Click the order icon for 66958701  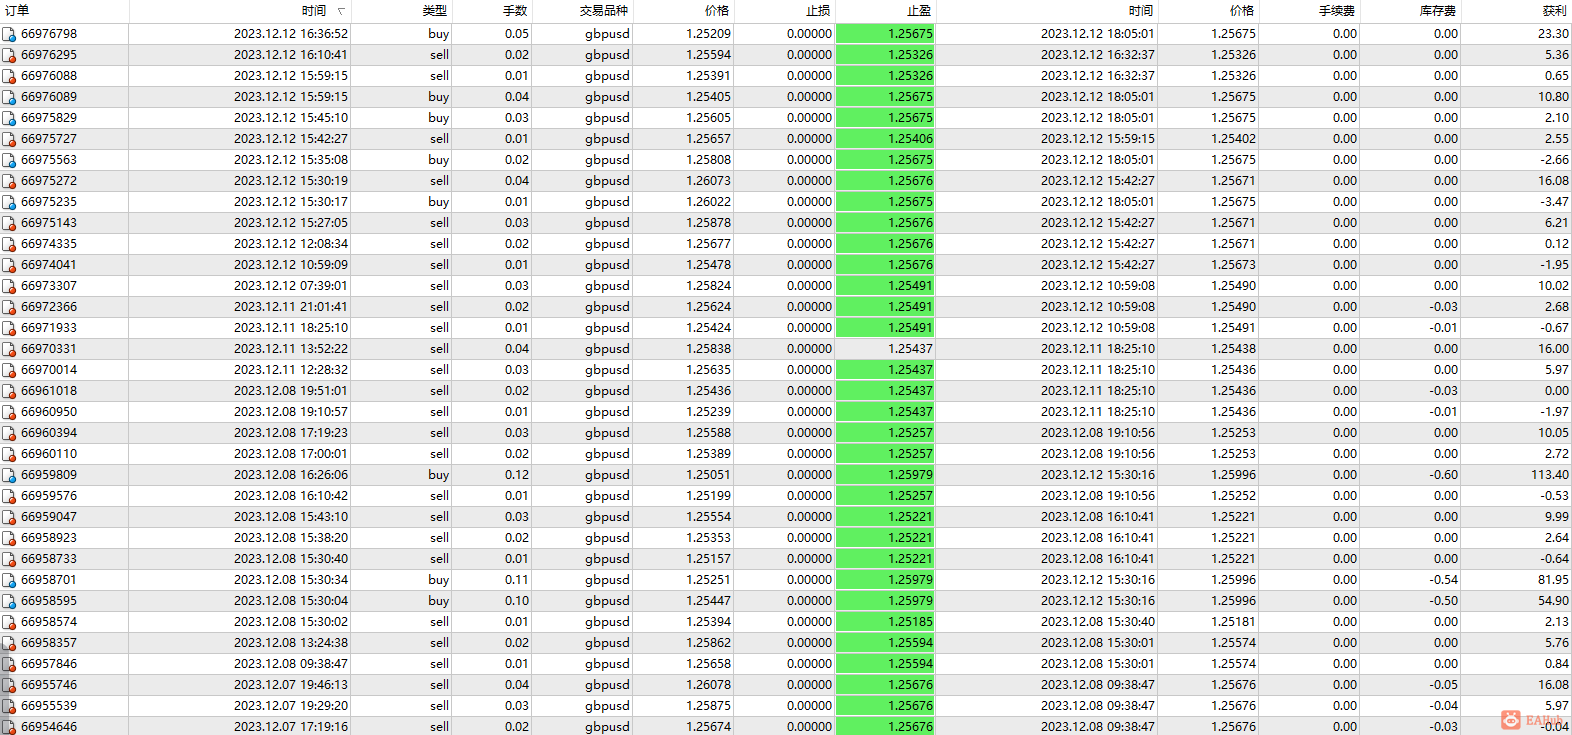coord(9,580)
